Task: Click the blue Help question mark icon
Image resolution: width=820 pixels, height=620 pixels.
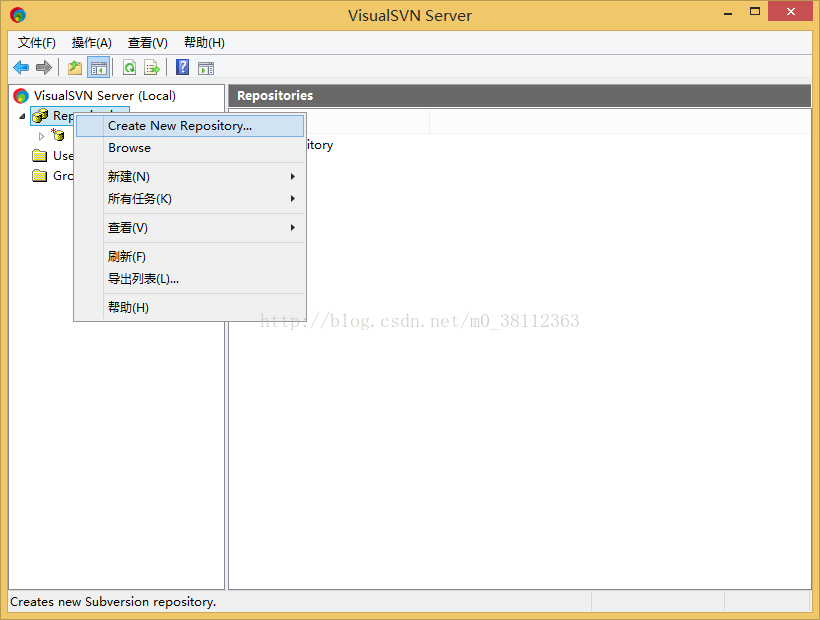Action: (183, 67)
